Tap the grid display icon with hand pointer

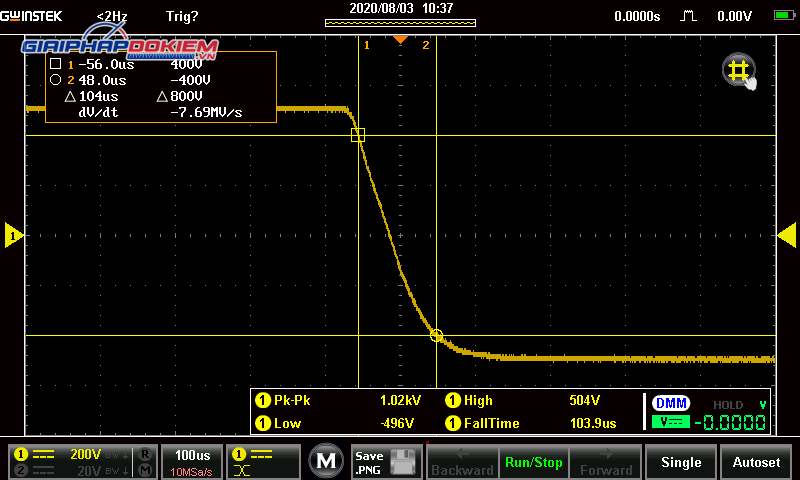739,71
